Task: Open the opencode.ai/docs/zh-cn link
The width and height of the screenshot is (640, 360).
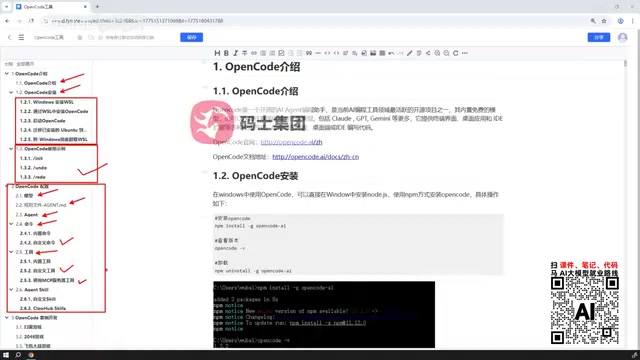Action: [316, 157]
